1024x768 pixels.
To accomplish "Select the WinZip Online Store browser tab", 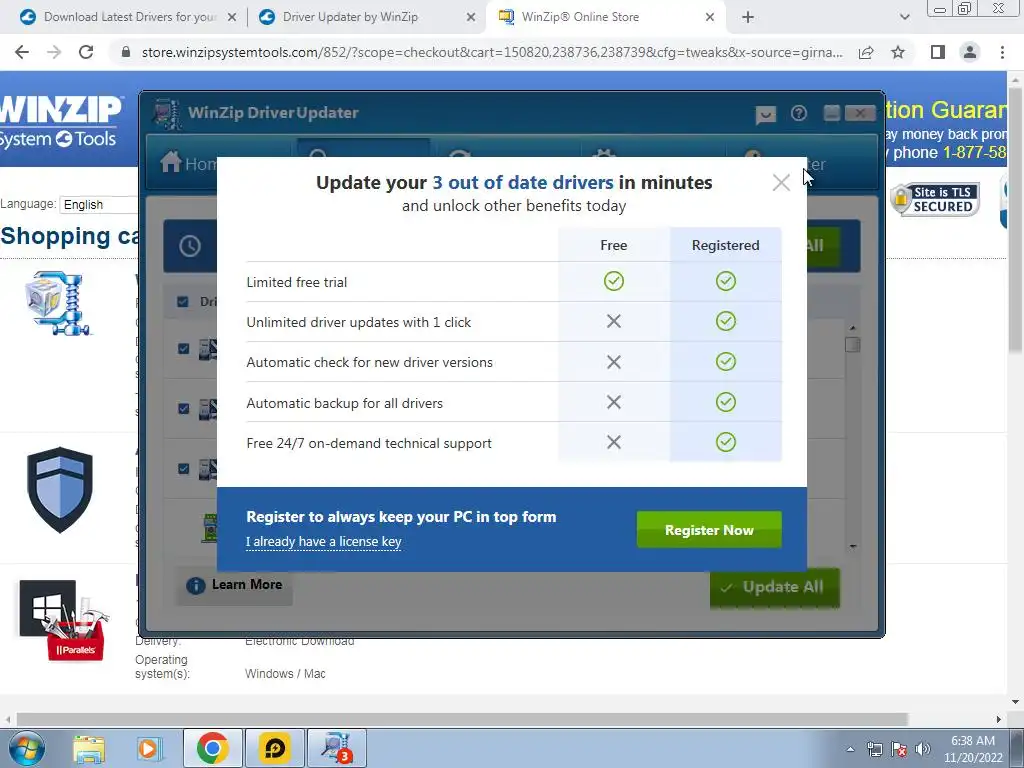I will [604, 17].
